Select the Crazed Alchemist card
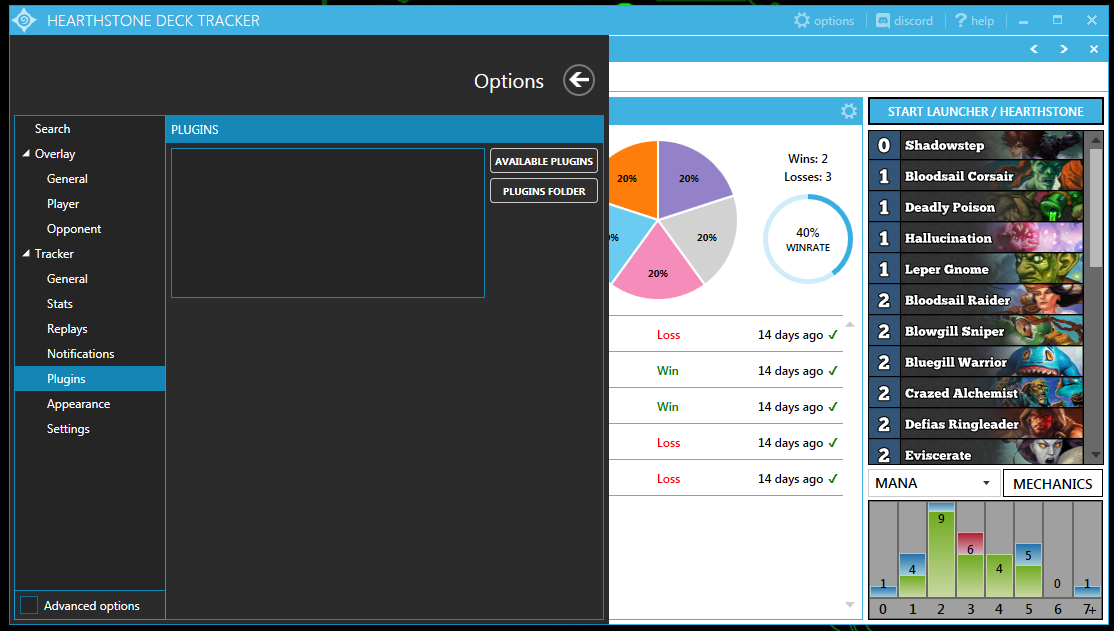The height and width of the screenshot is (631, 1114). point(975,394)
